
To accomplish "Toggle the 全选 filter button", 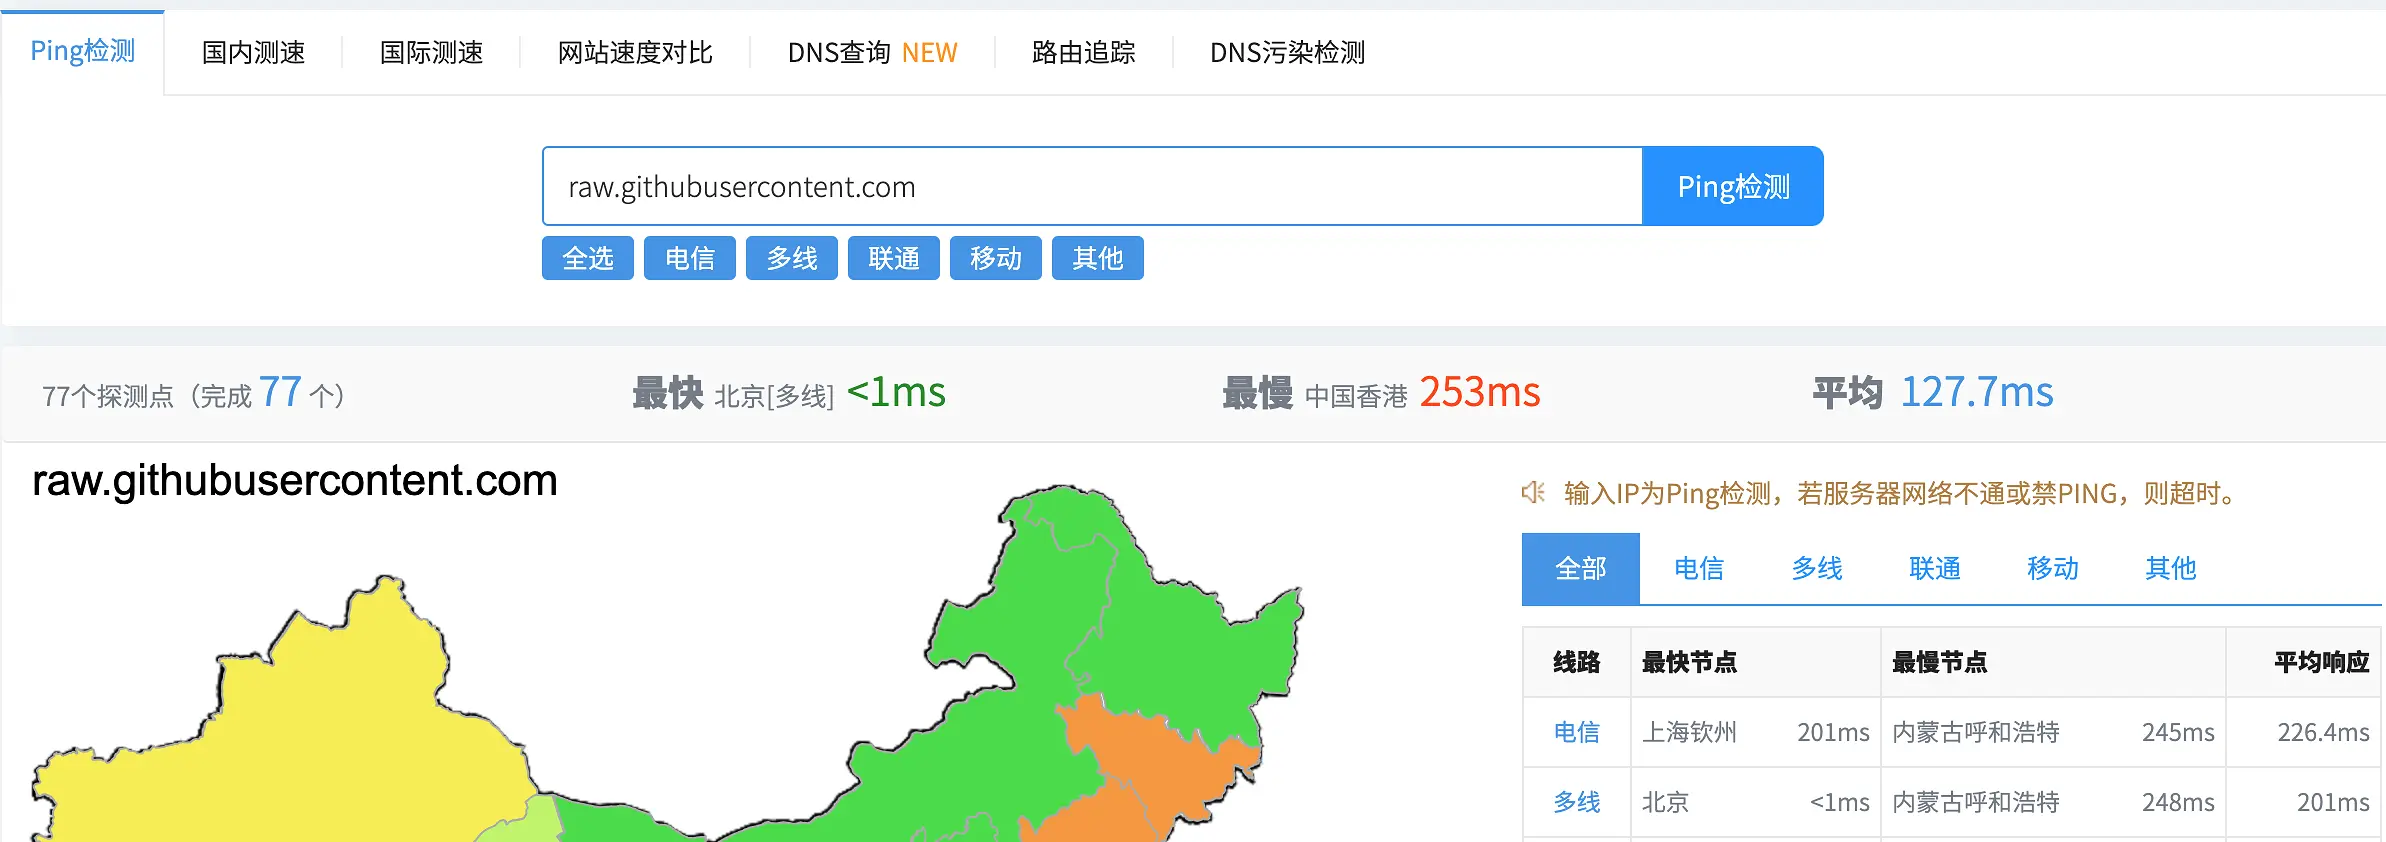I will pos(588,259).
